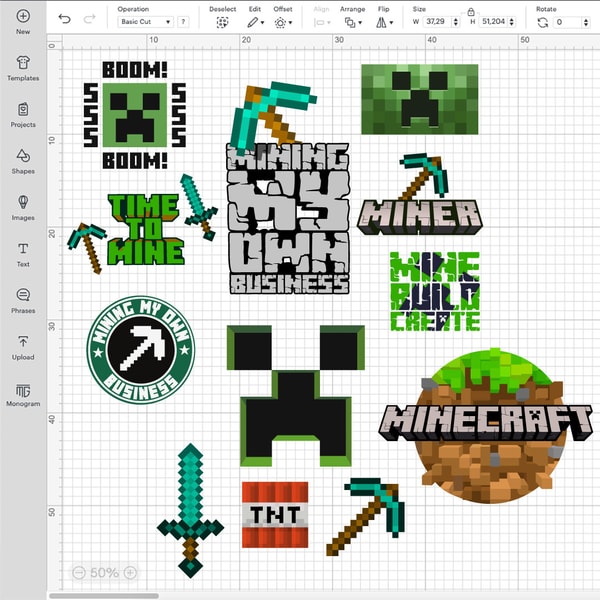The image size is (600, 600).
Task: Open the Projects panel
Action: click(x=23, y=115)
